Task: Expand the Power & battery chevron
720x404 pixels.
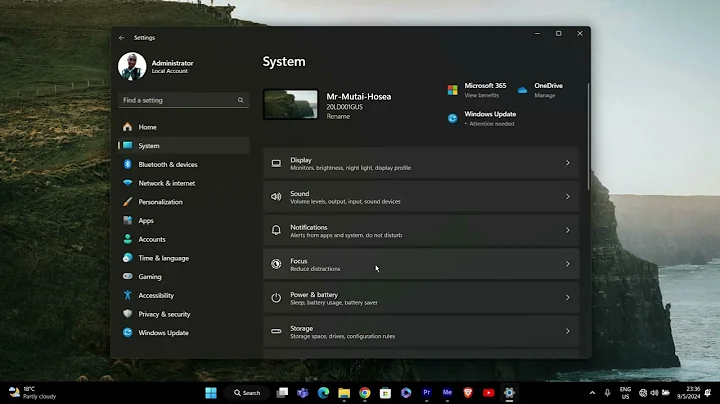Action: click(x=568, y=297)
